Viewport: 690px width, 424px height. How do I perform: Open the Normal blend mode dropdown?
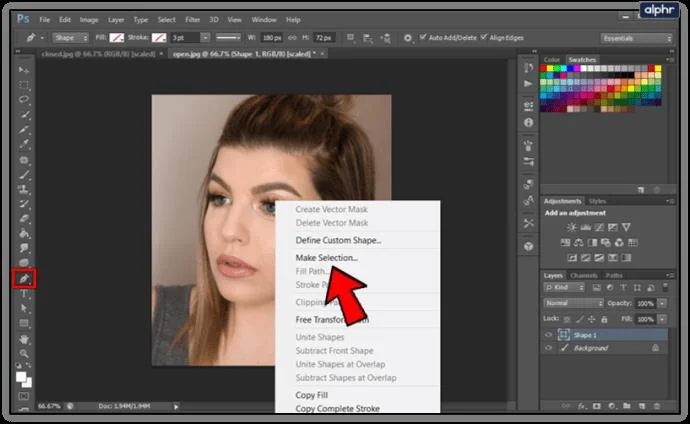pos(573,303)
